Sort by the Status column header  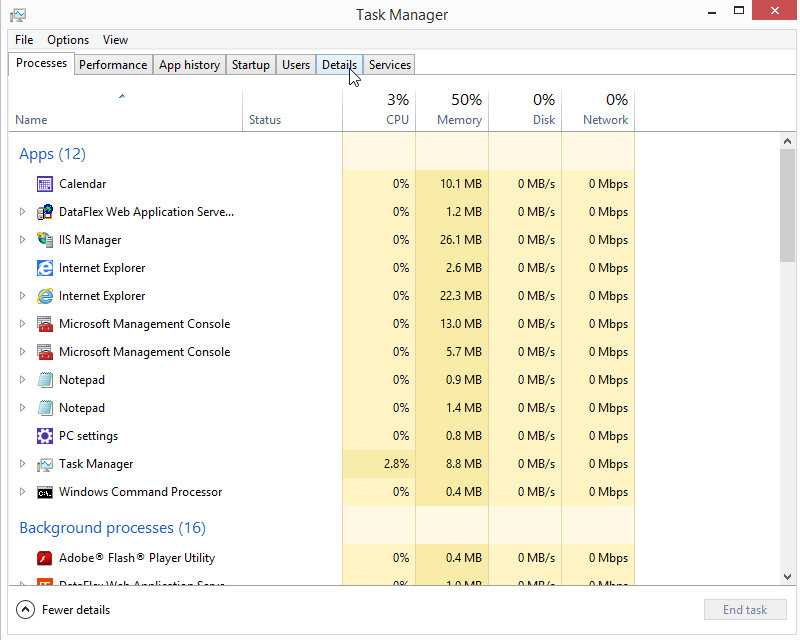292,111
